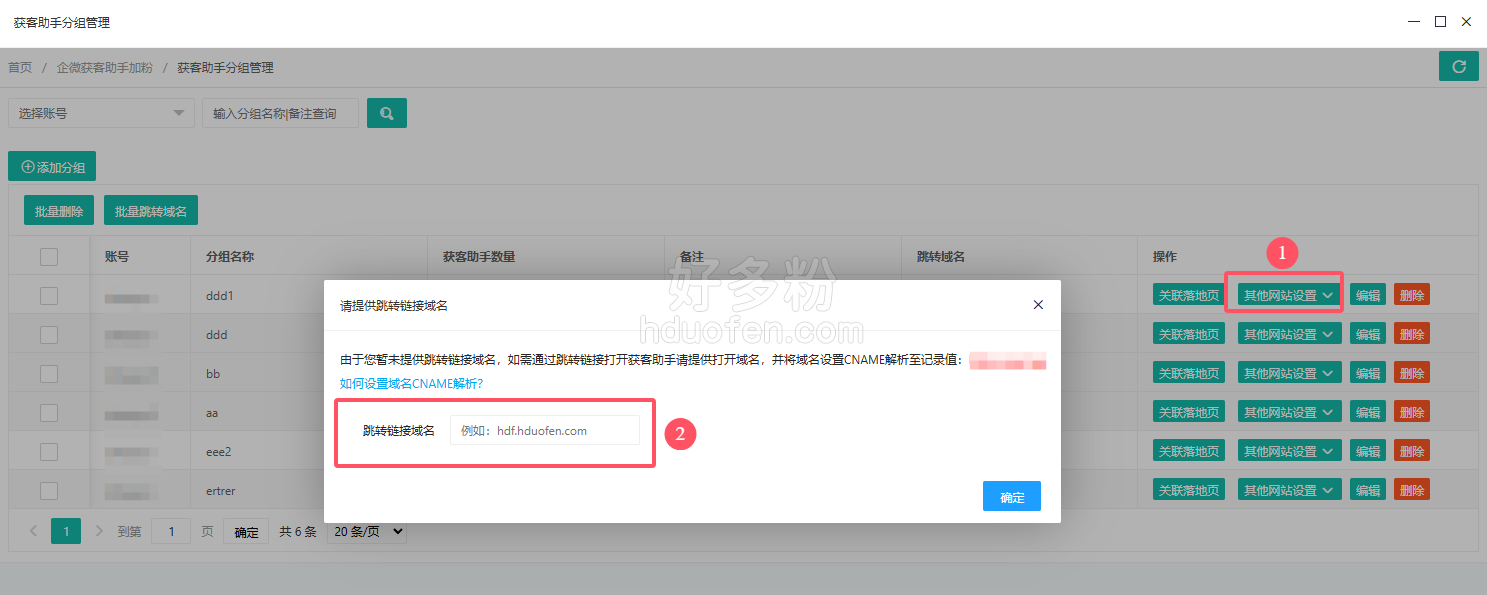Image resolution: width=1487 pixels, height=595 pixels.
Task: Open 企微获客助手加粉 breadcrumb item
Action: [x=104, y=68]
